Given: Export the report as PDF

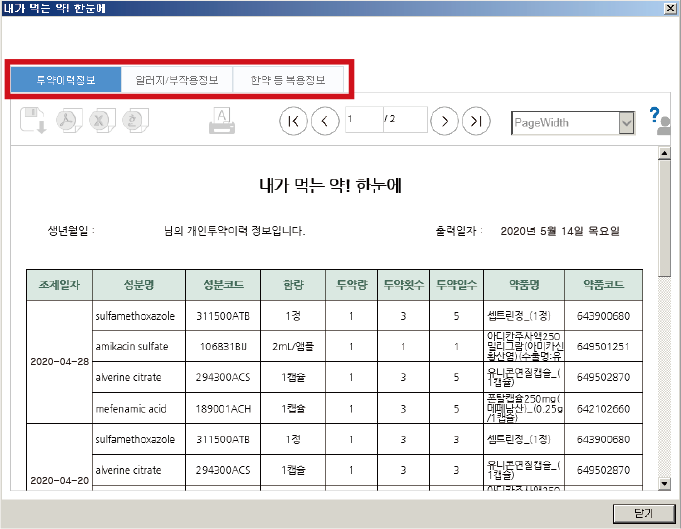Looking at the screenshot, I should [69, 120].
